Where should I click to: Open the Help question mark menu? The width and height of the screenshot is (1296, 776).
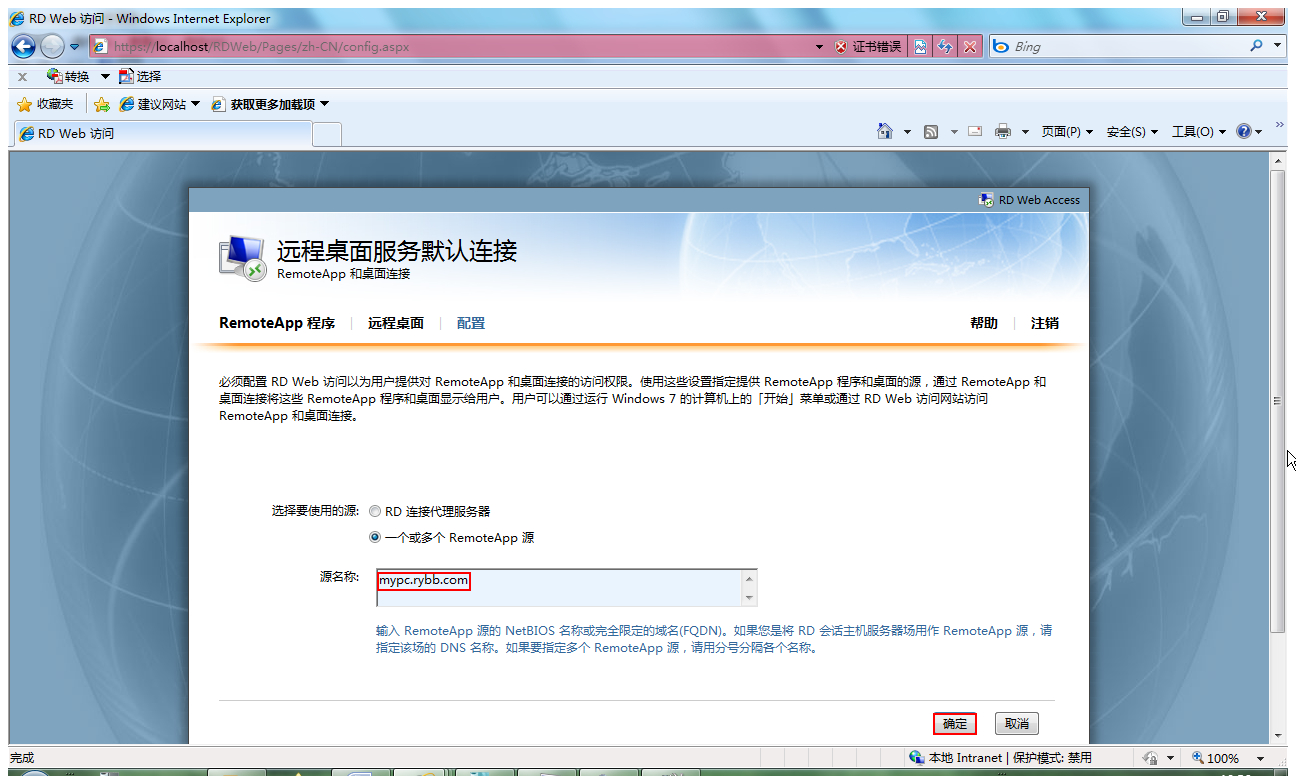tap(1249, 132)
